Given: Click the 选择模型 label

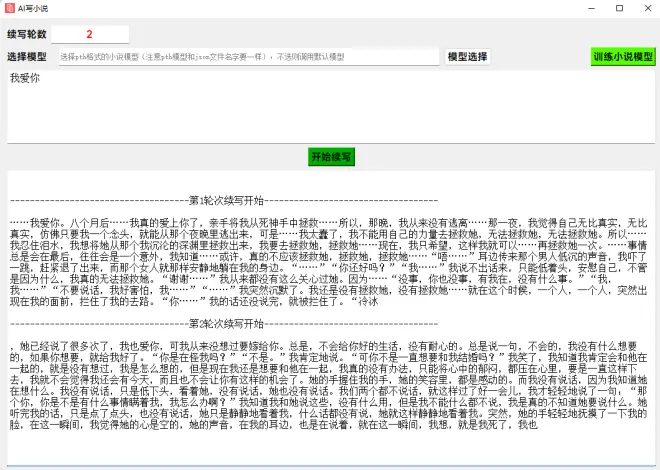Looking at the screenshot, I should click(x=27, y=56).
